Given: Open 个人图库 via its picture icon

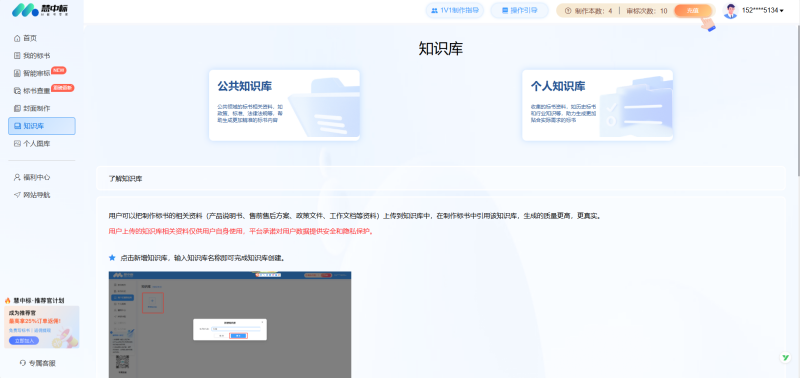Looking at the screenshot, I should (17, 144).
